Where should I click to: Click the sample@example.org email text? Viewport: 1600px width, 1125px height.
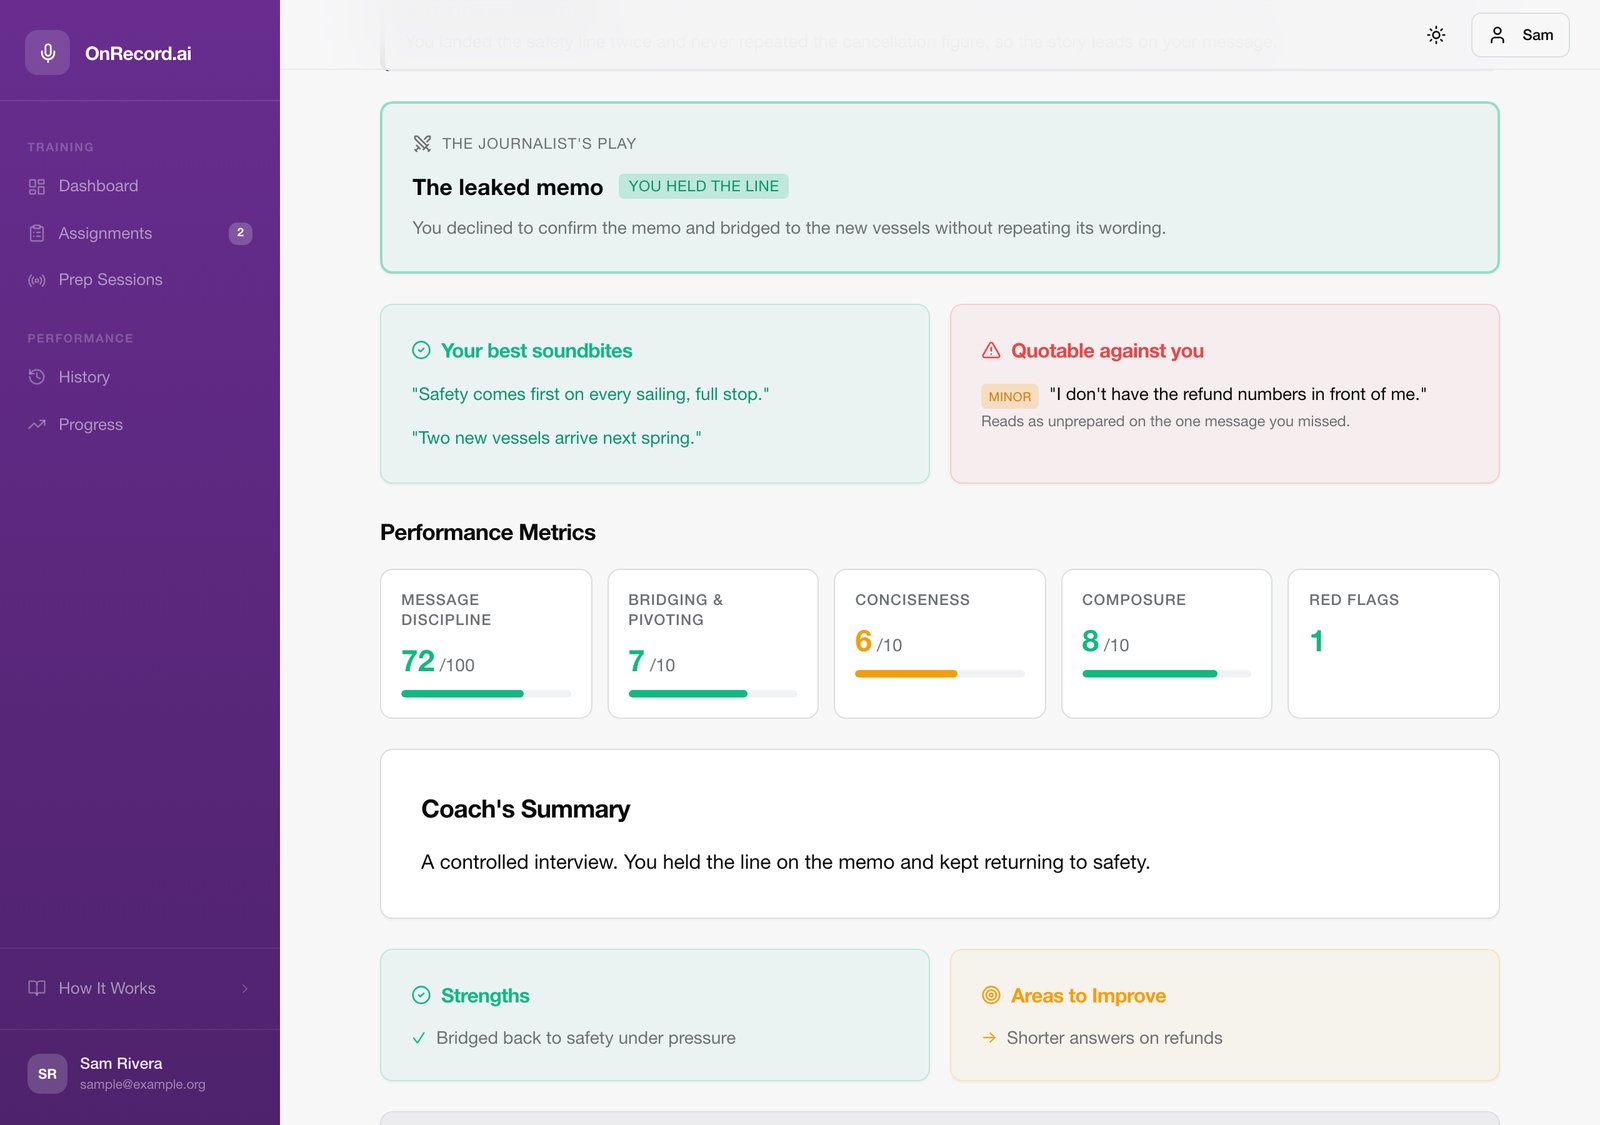tap(143, 1084)
